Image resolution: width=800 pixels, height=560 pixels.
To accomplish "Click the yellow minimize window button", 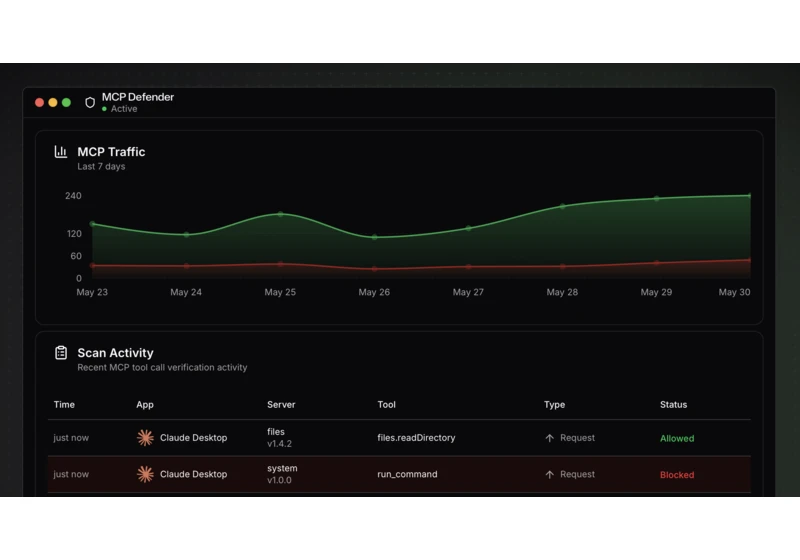I will click(x=53, y=103).
